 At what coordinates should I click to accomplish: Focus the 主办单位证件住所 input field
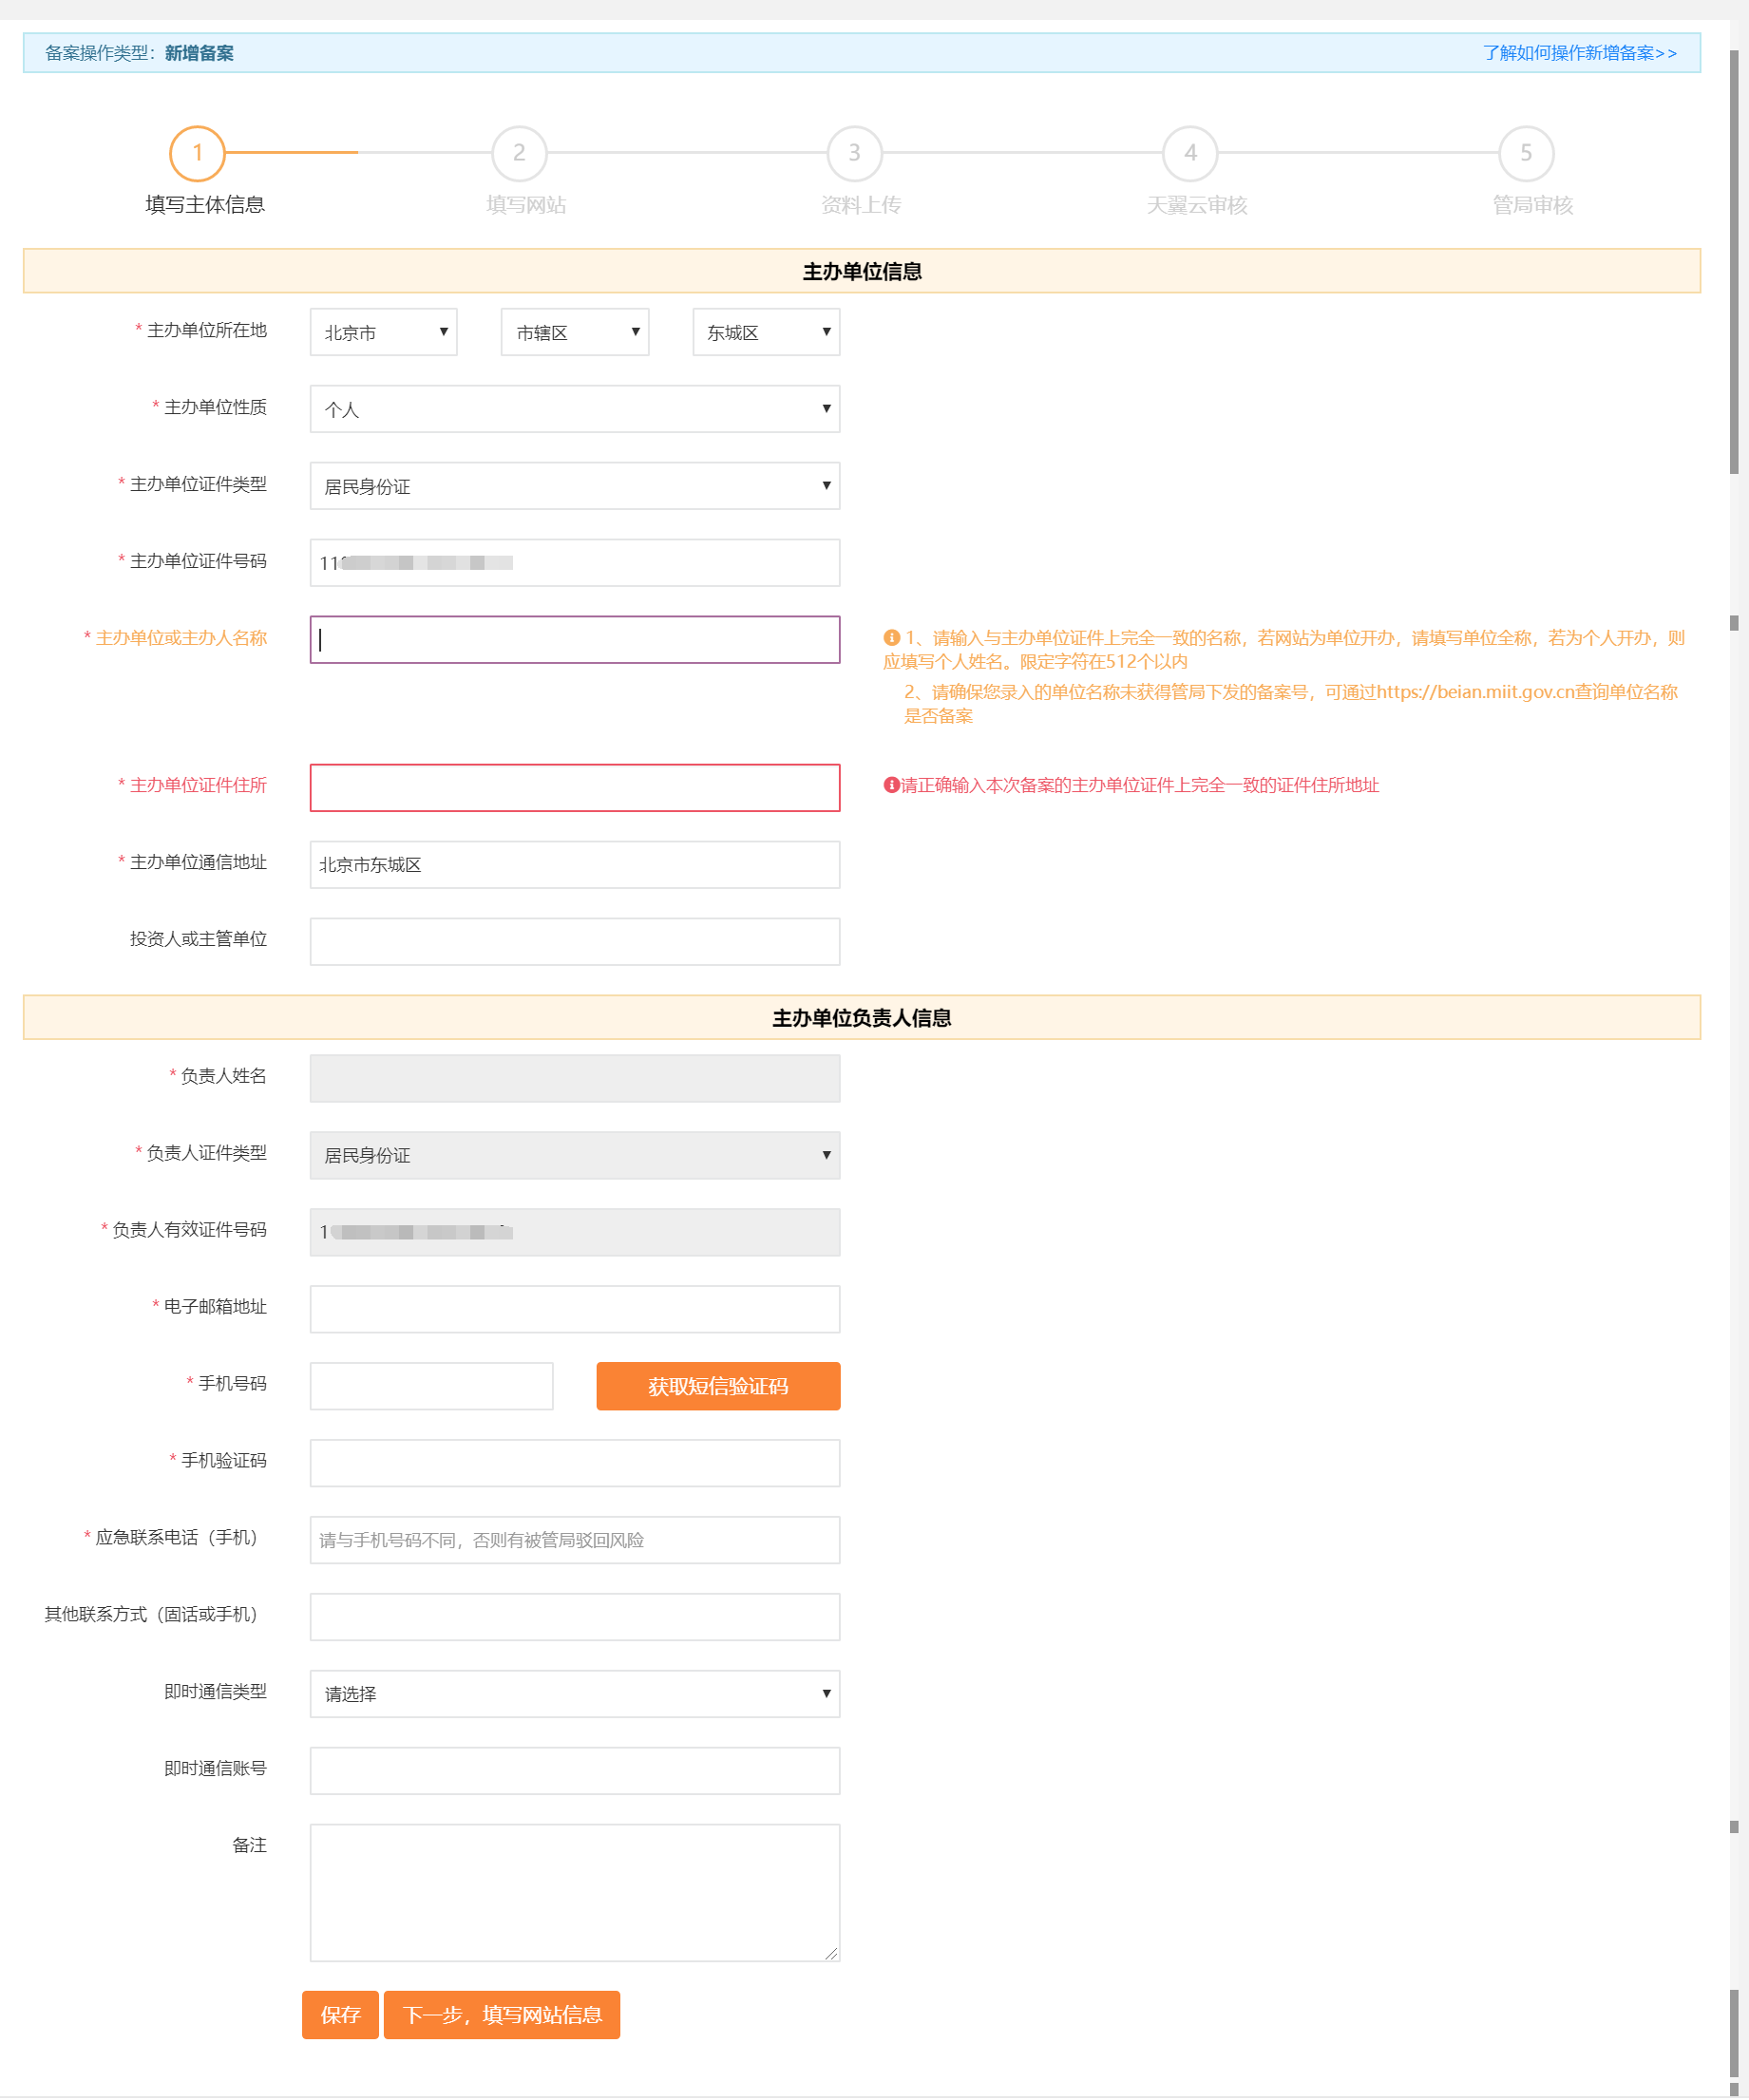point(575,788)
